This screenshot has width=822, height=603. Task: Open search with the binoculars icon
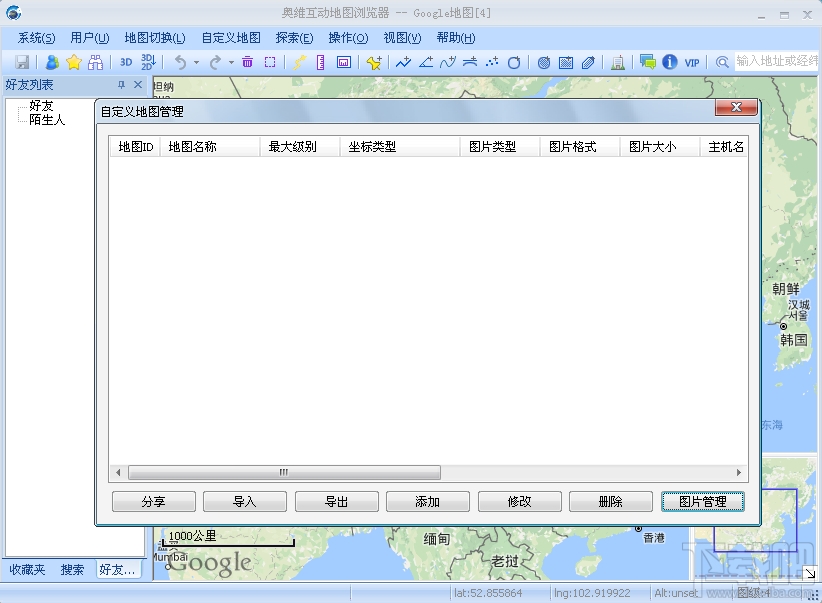tap(95, 62)
